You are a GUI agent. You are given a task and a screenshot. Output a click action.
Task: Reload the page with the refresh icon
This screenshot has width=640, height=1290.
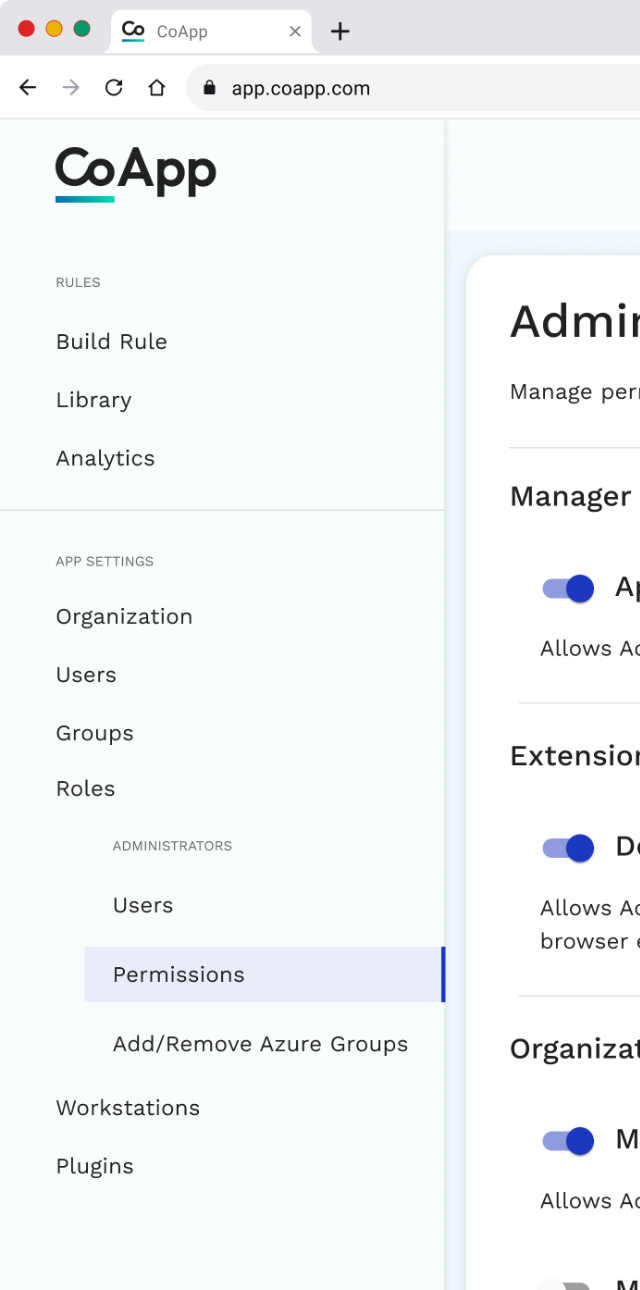(114, 88)
